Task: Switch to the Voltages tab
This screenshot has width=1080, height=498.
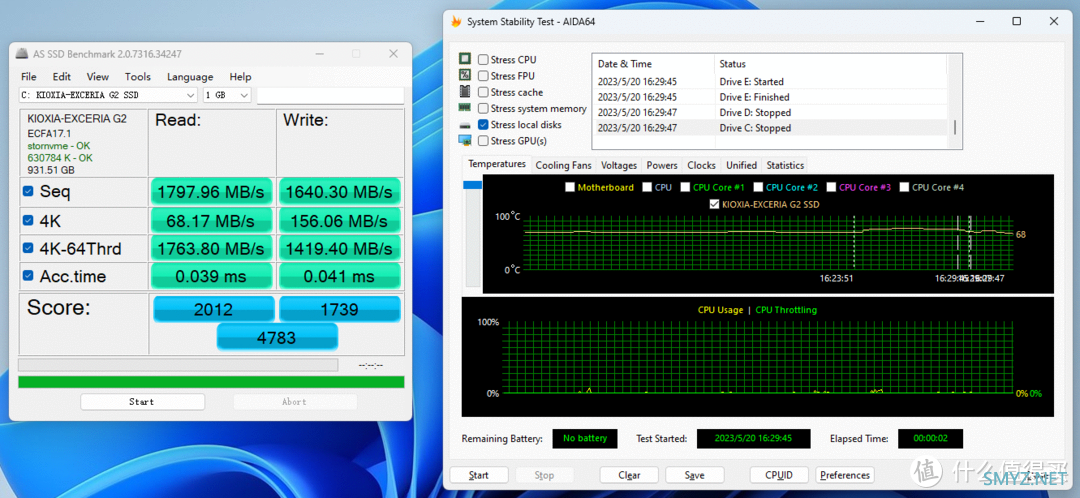Action: (619, 165)
